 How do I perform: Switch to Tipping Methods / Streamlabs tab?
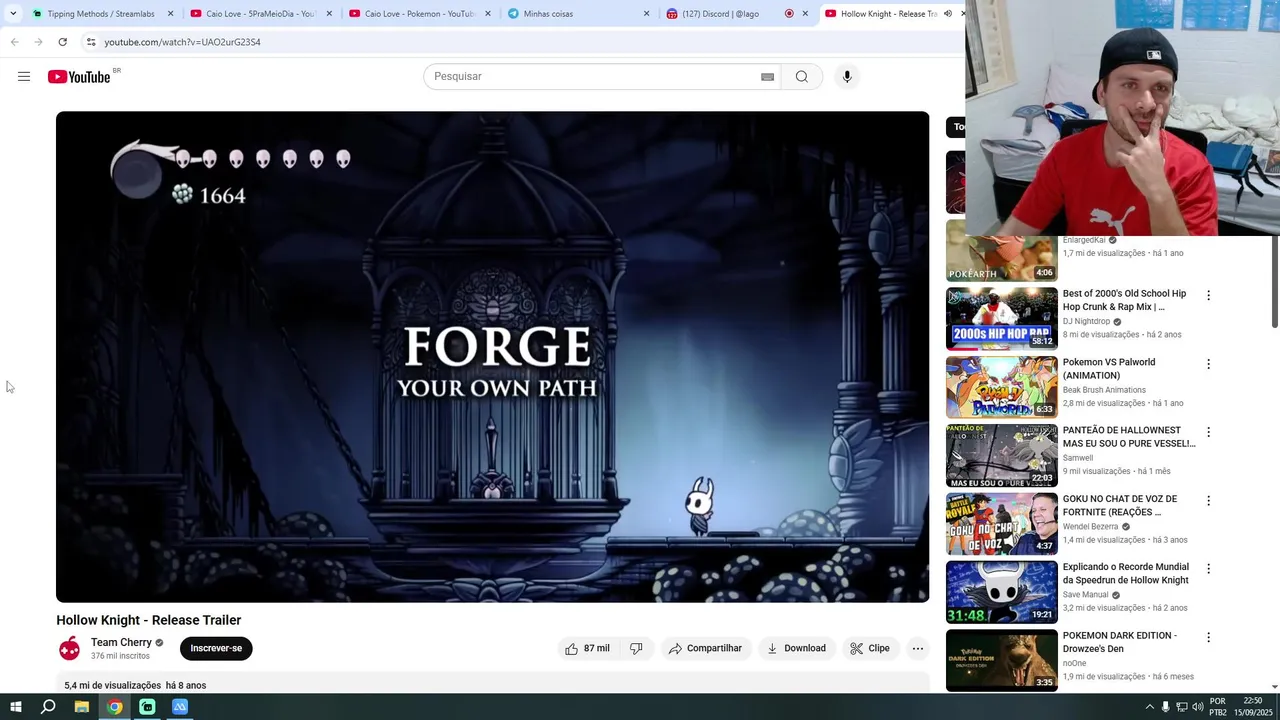[101, 14]
